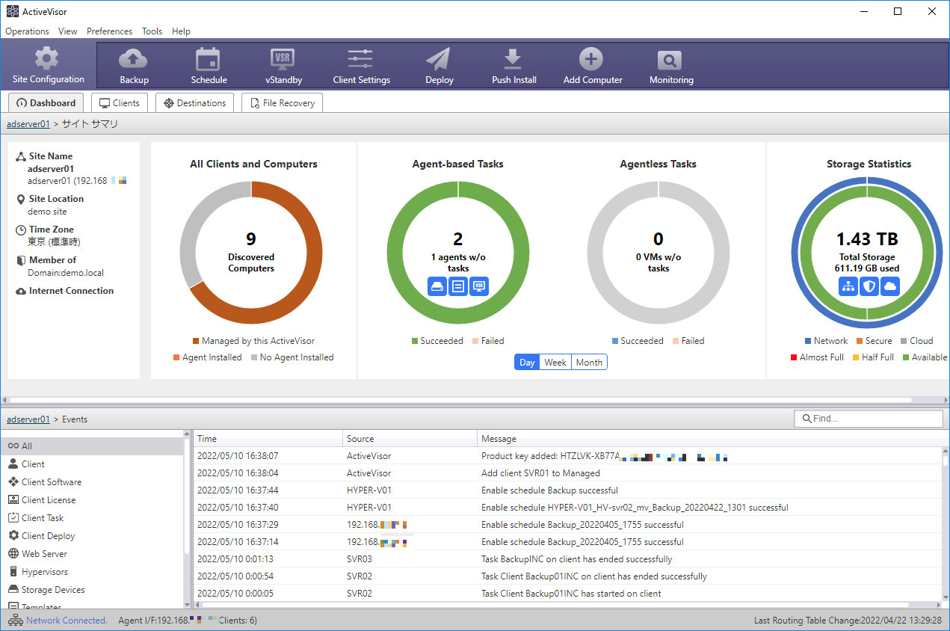The image size is (950, 631).
Task: Click the list icon in Agent-based Tasks
Action: (x=458, y=286)
